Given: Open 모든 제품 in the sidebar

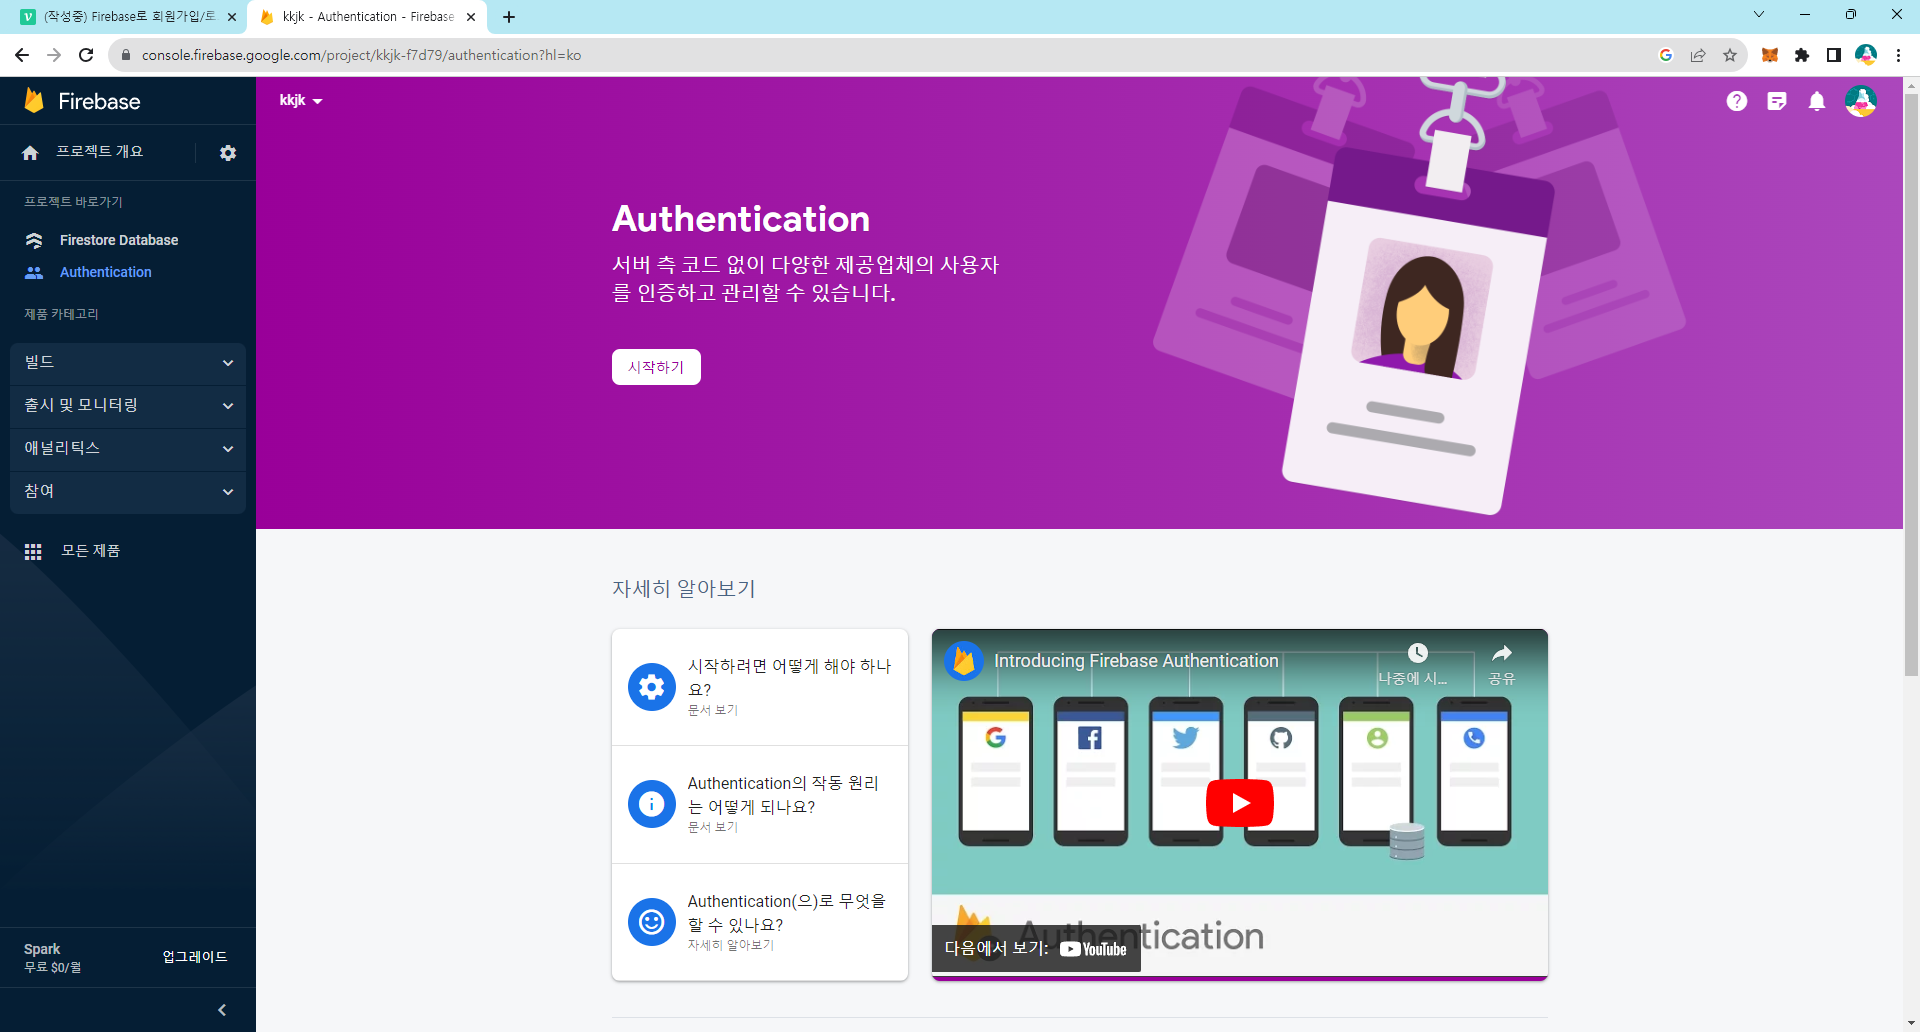Looking at the screenshot, I should pyautogui.click(x=91, y=551).
